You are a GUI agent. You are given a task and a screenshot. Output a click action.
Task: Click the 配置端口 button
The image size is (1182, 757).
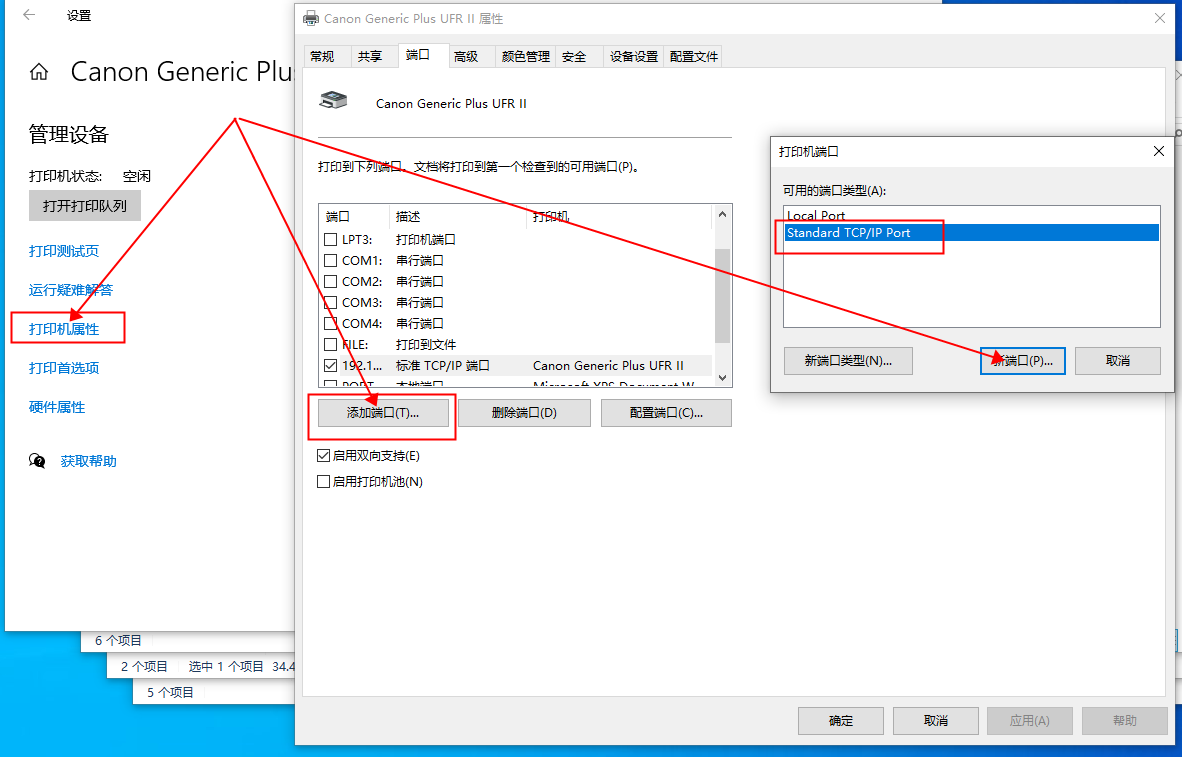pos(666,413)
